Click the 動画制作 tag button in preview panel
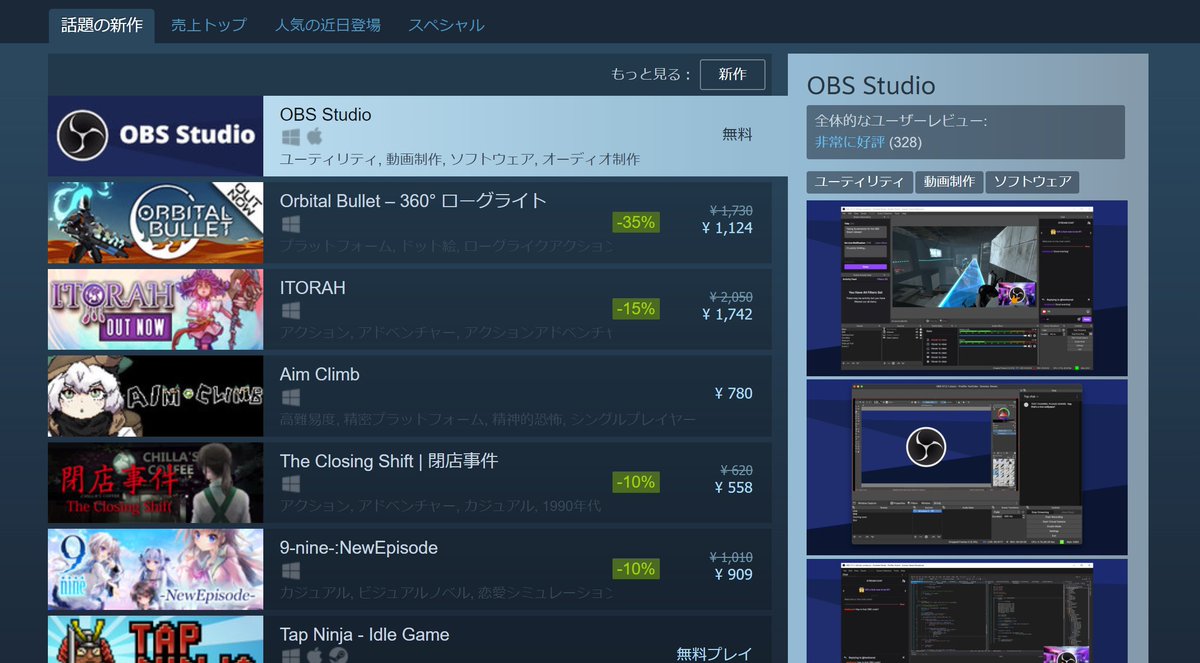Viewport: 1200px width, 663px height. 948,182
